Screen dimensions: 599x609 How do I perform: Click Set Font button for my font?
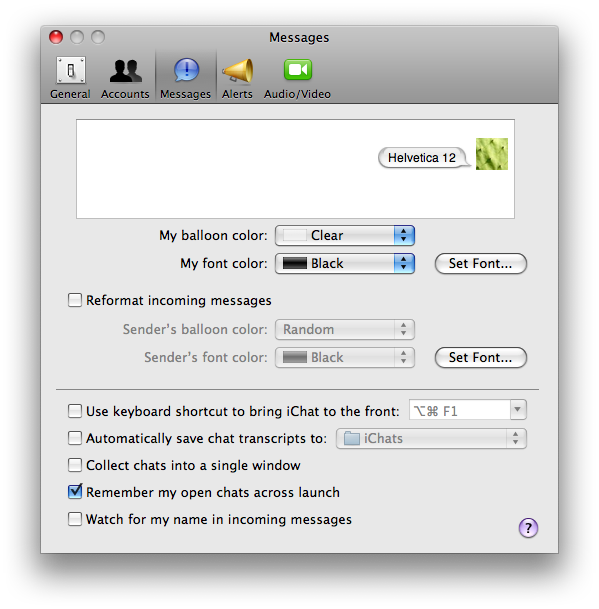click(481, 264)
